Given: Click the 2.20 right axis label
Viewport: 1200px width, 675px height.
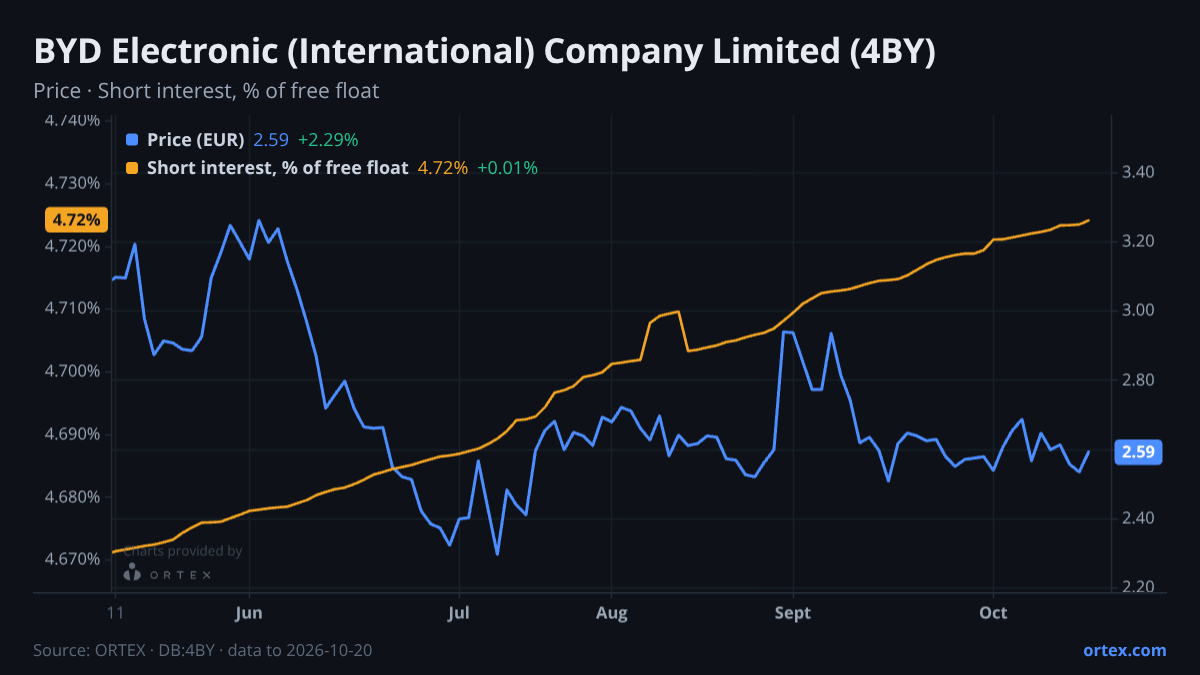Looking at the screenshot, I should click(1139, 587).
